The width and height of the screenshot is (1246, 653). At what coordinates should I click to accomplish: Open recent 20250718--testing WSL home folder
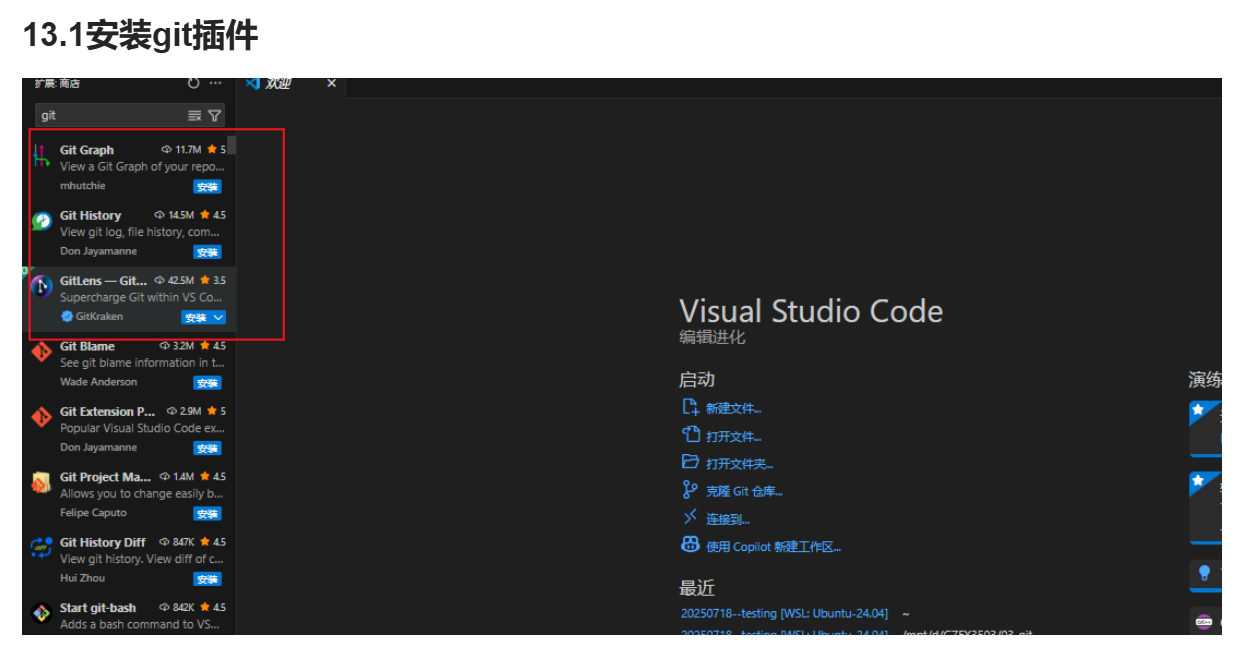click(784, 614)
